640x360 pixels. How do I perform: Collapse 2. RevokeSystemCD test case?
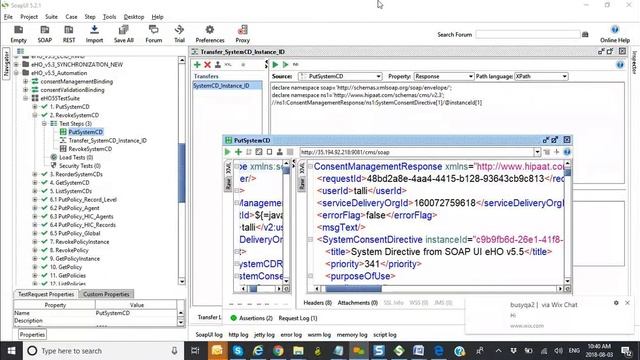[35, 115]
